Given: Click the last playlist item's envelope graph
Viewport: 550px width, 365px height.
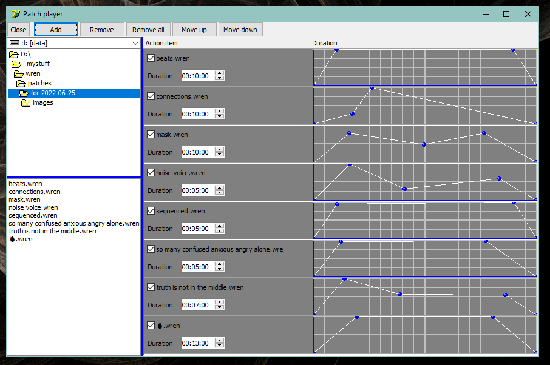Looking at the screenshot, I should click(425, 335).
